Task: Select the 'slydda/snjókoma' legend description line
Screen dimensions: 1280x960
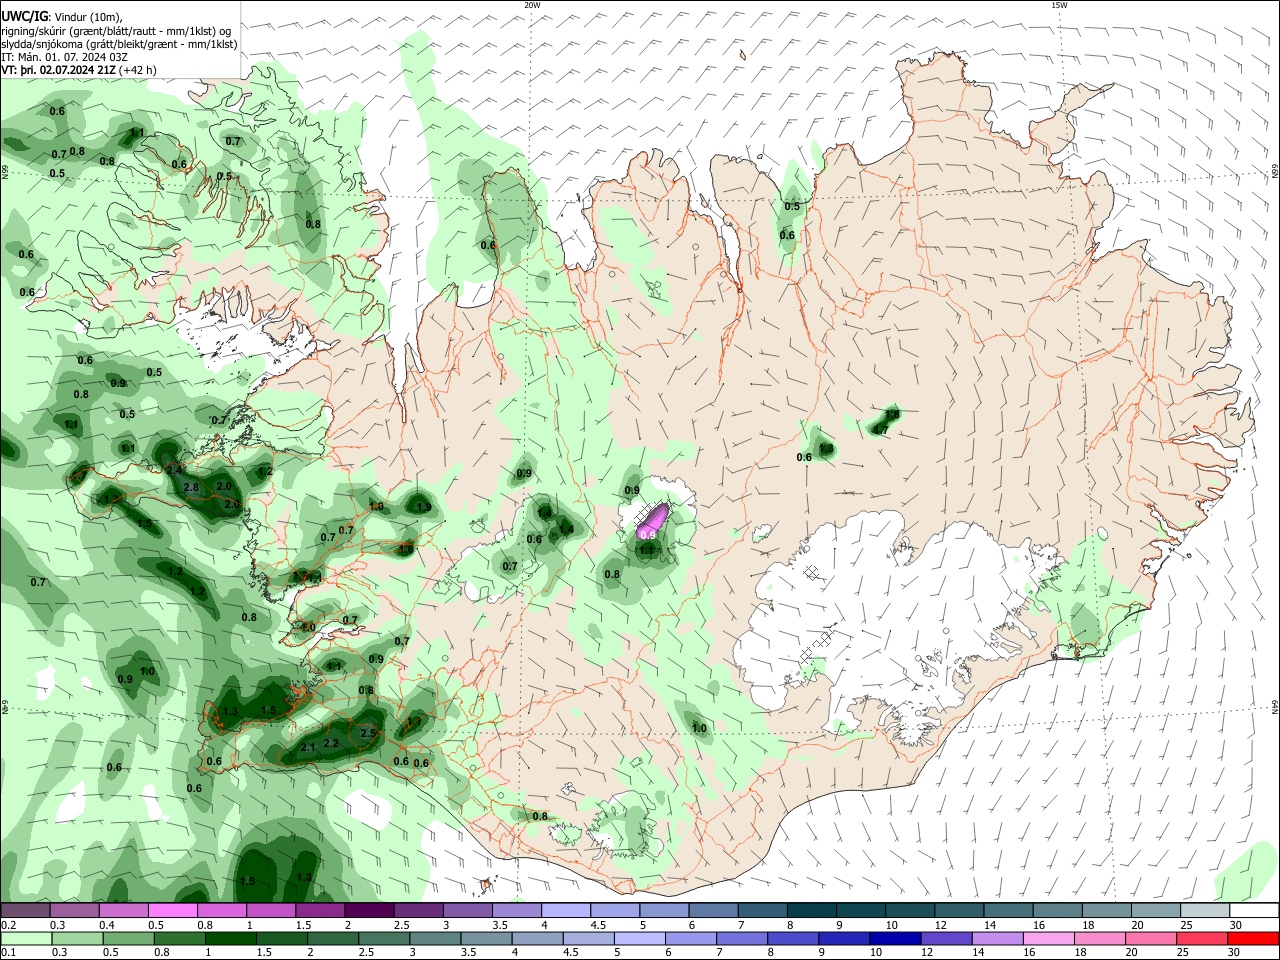Action: (119, 44)
